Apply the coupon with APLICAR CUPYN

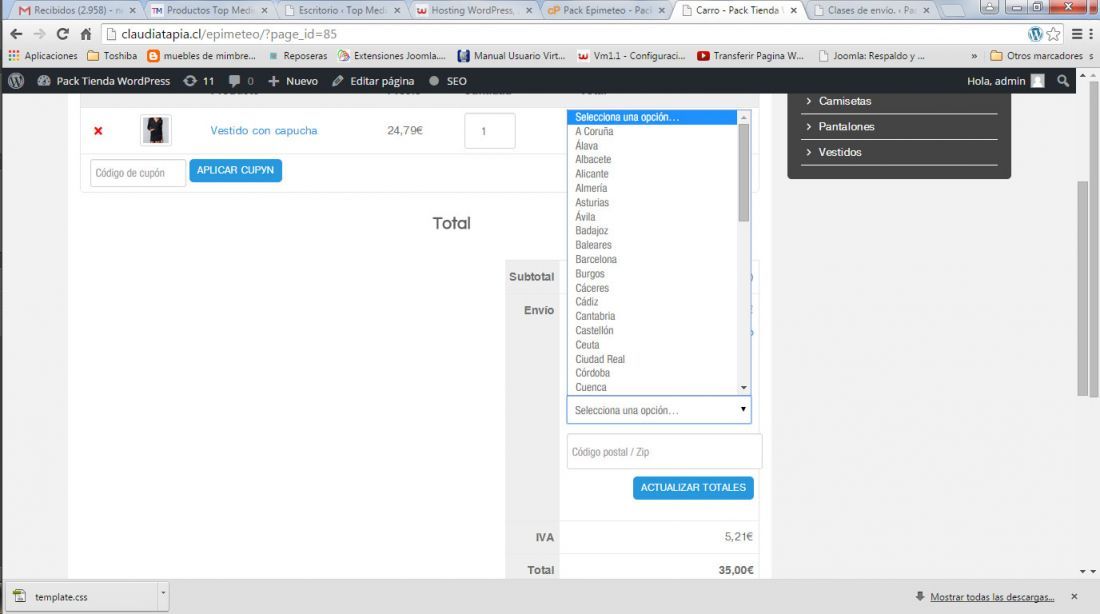[236, 171]
